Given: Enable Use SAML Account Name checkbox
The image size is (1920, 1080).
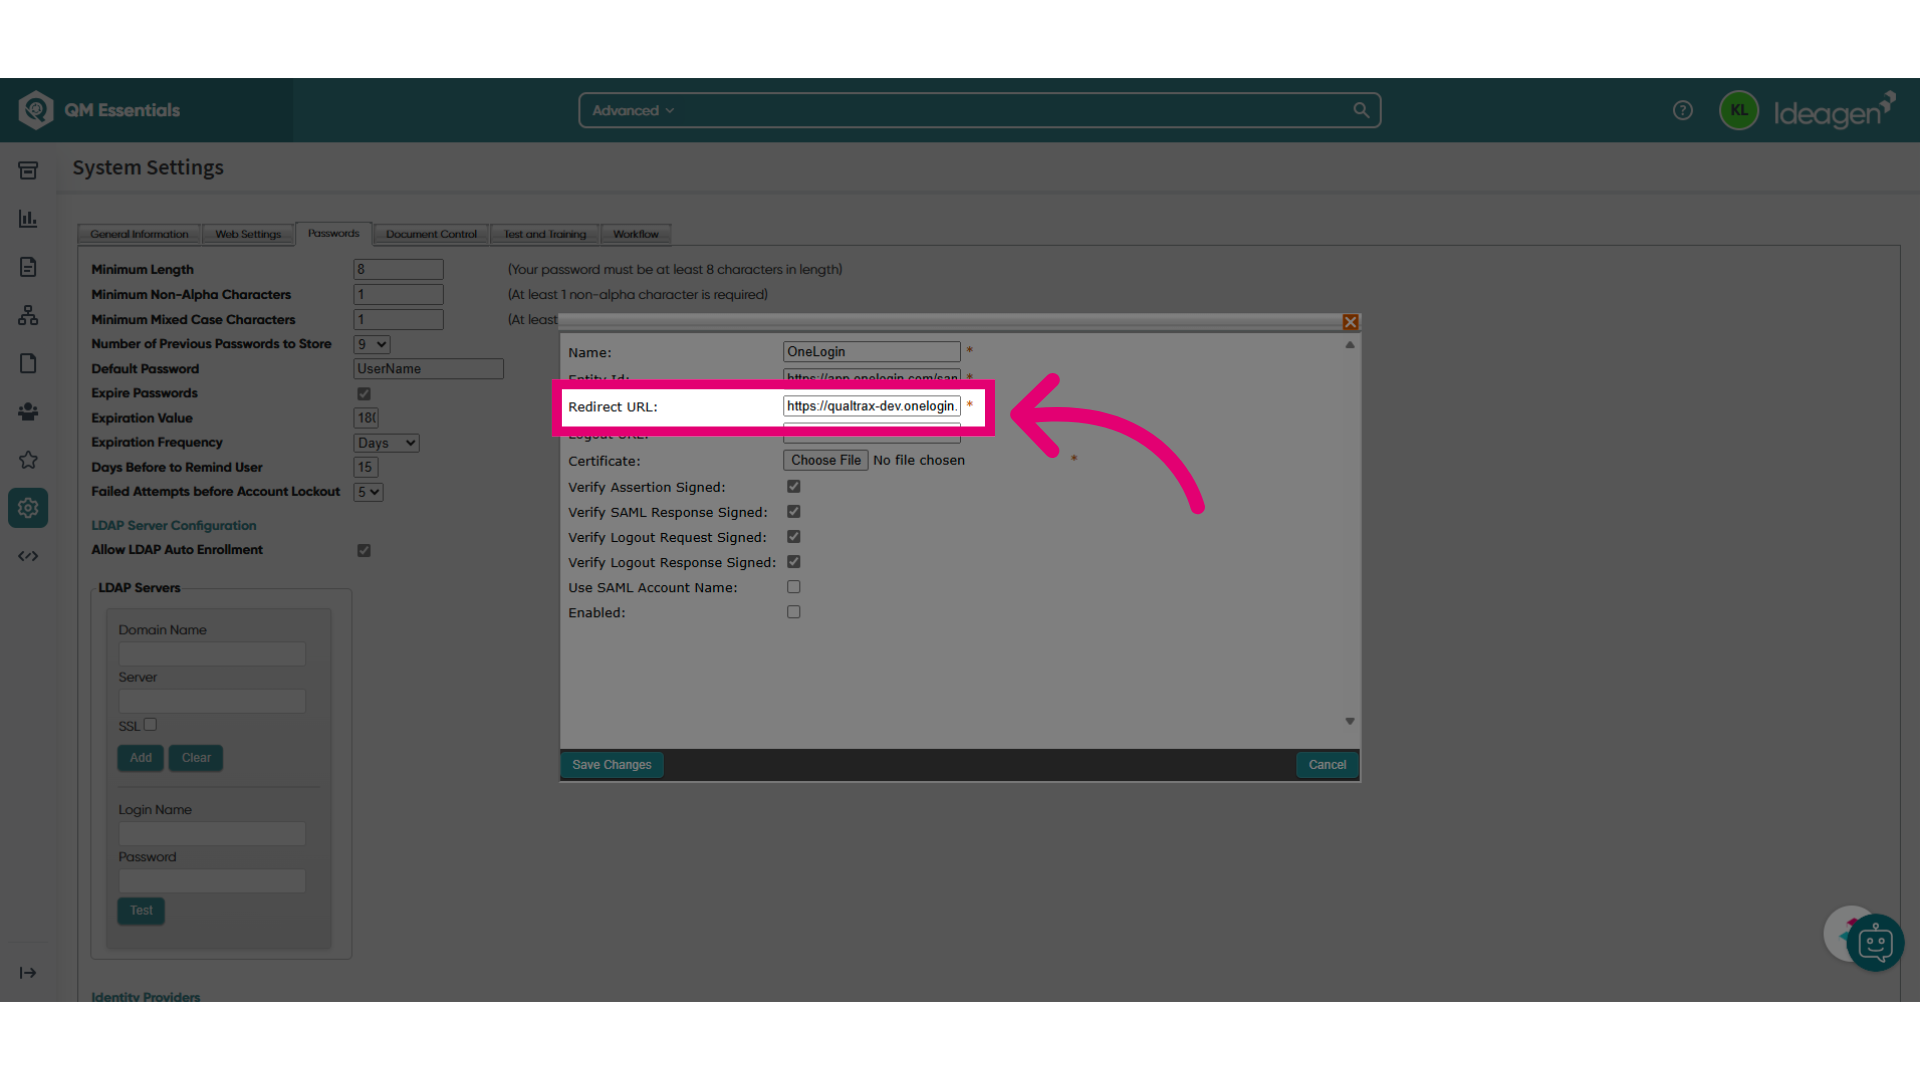Looking at the screenshot, I should click(794, 587).
